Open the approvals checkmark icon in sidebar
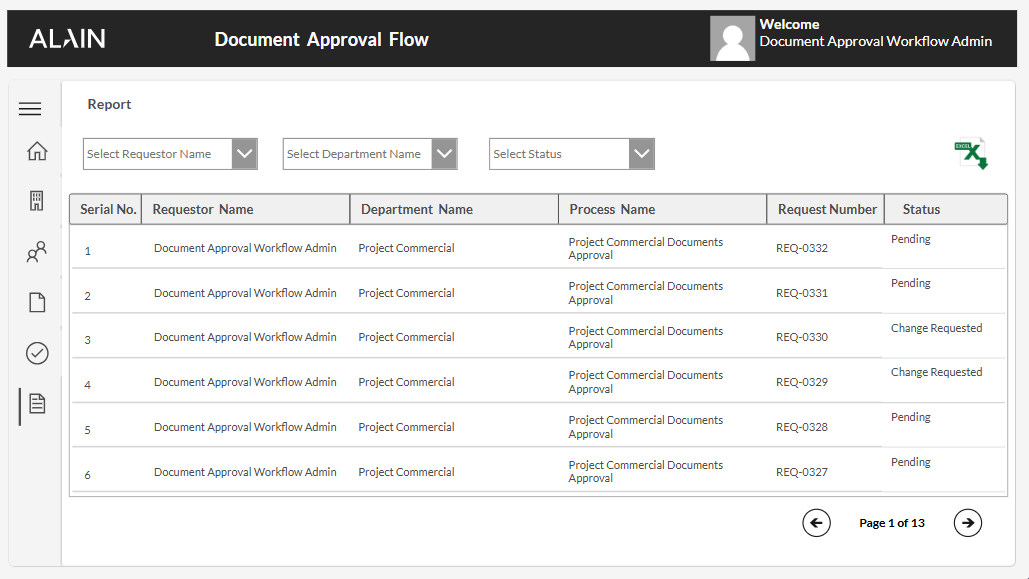The width and height of the screenshot is (1029, 579). coord(36,353)
